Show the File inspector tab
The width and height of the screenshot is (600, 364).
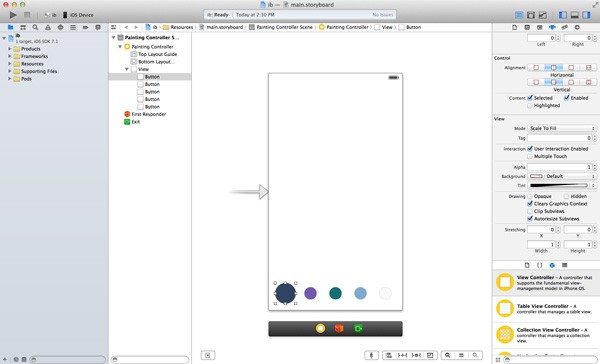pyautogui.click(x=515, y=28)
